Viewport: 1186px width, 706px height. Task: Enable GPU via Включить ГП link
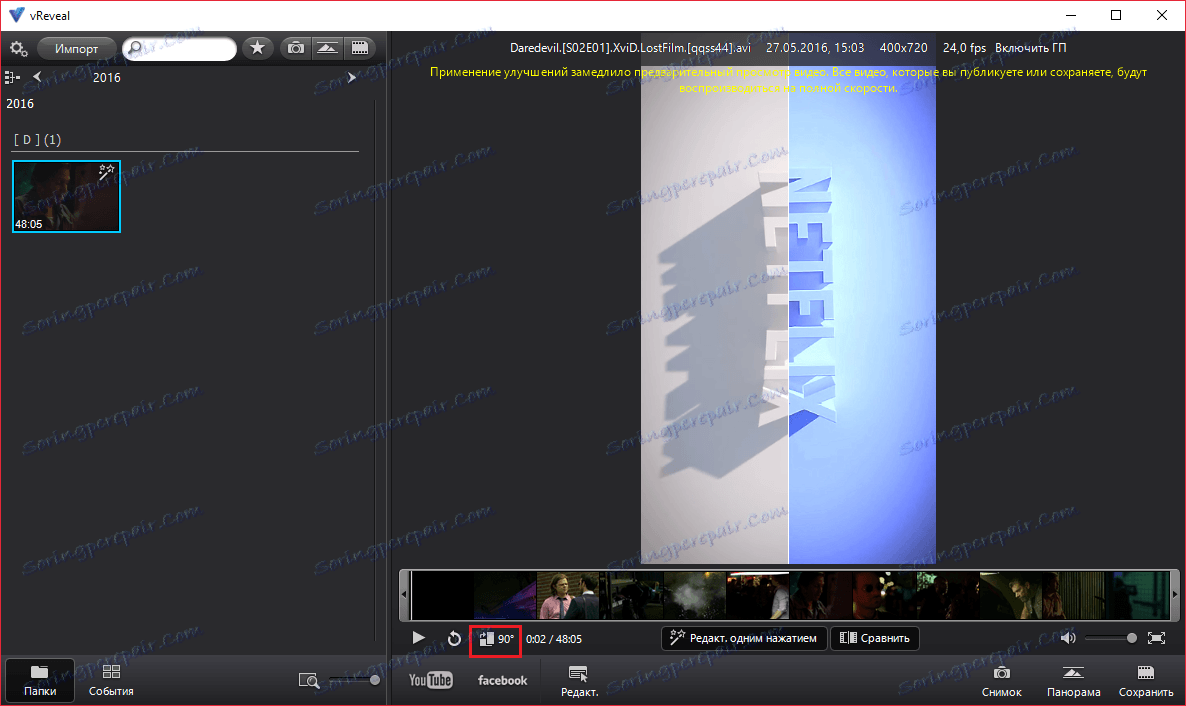(x=1030, y=48)
